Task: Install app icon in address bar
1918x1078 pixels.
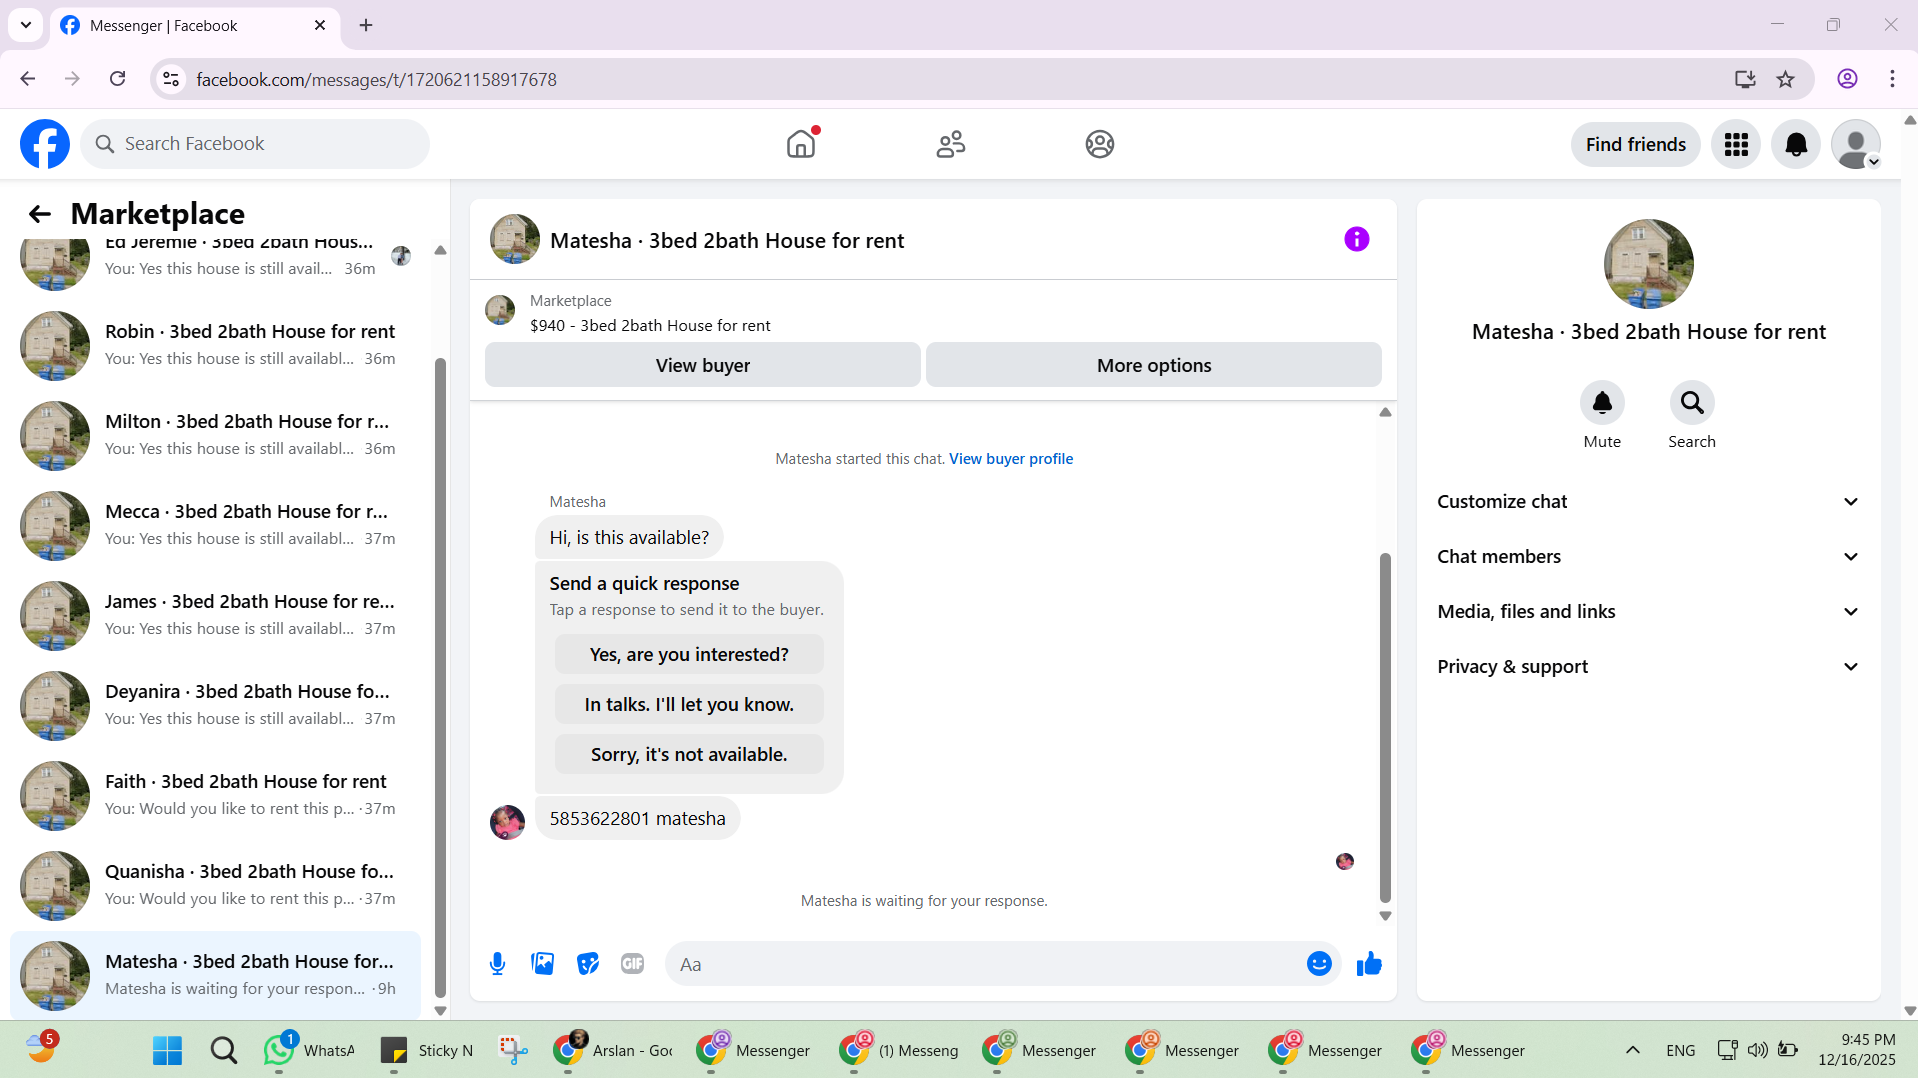Action: [1745, 79]
